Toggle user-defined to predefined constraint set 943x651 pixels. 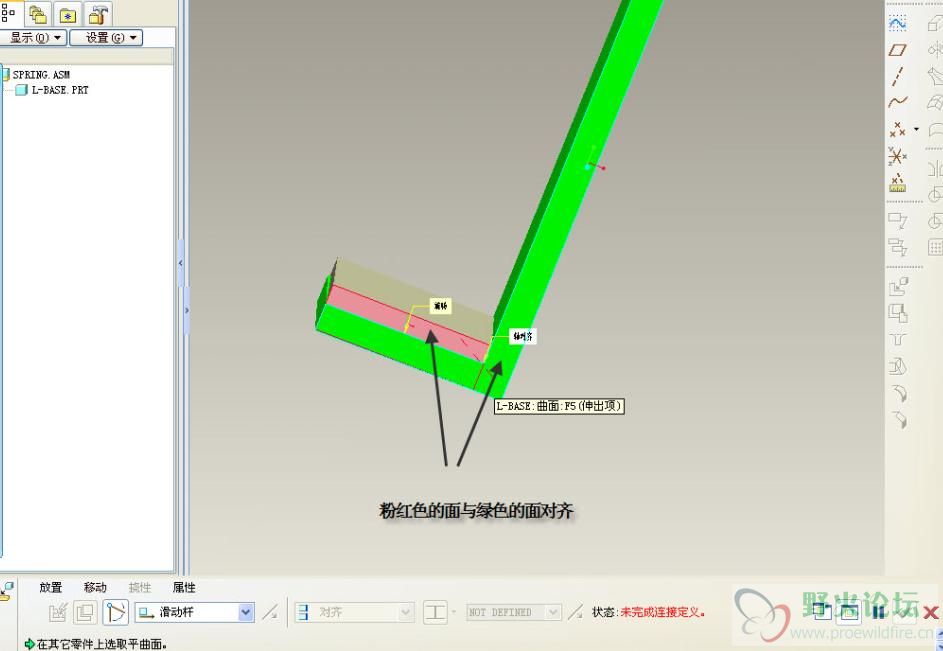point(115,612)
